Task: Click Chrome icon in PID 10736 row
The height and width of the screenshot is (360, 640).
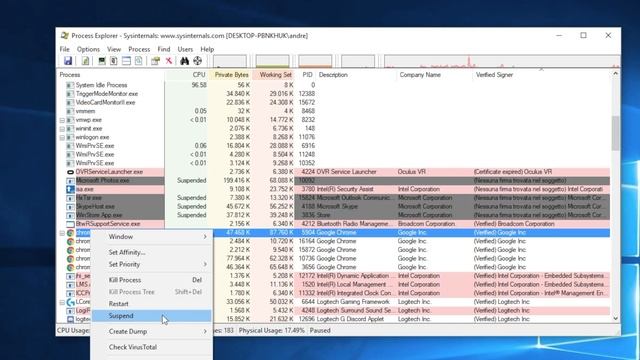Action: coord(70,259)
